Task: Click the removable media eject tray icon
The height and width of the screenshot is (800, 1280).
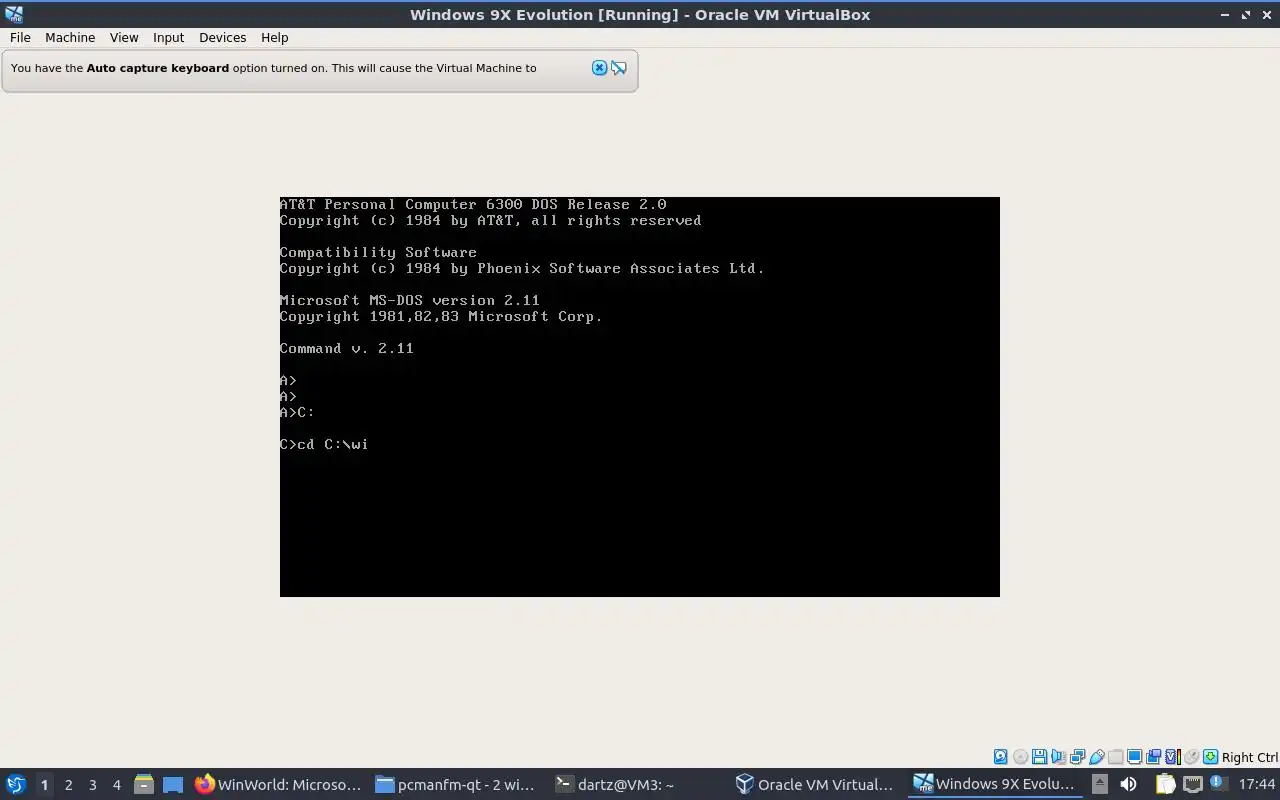Action: [x=1100, y=784]
